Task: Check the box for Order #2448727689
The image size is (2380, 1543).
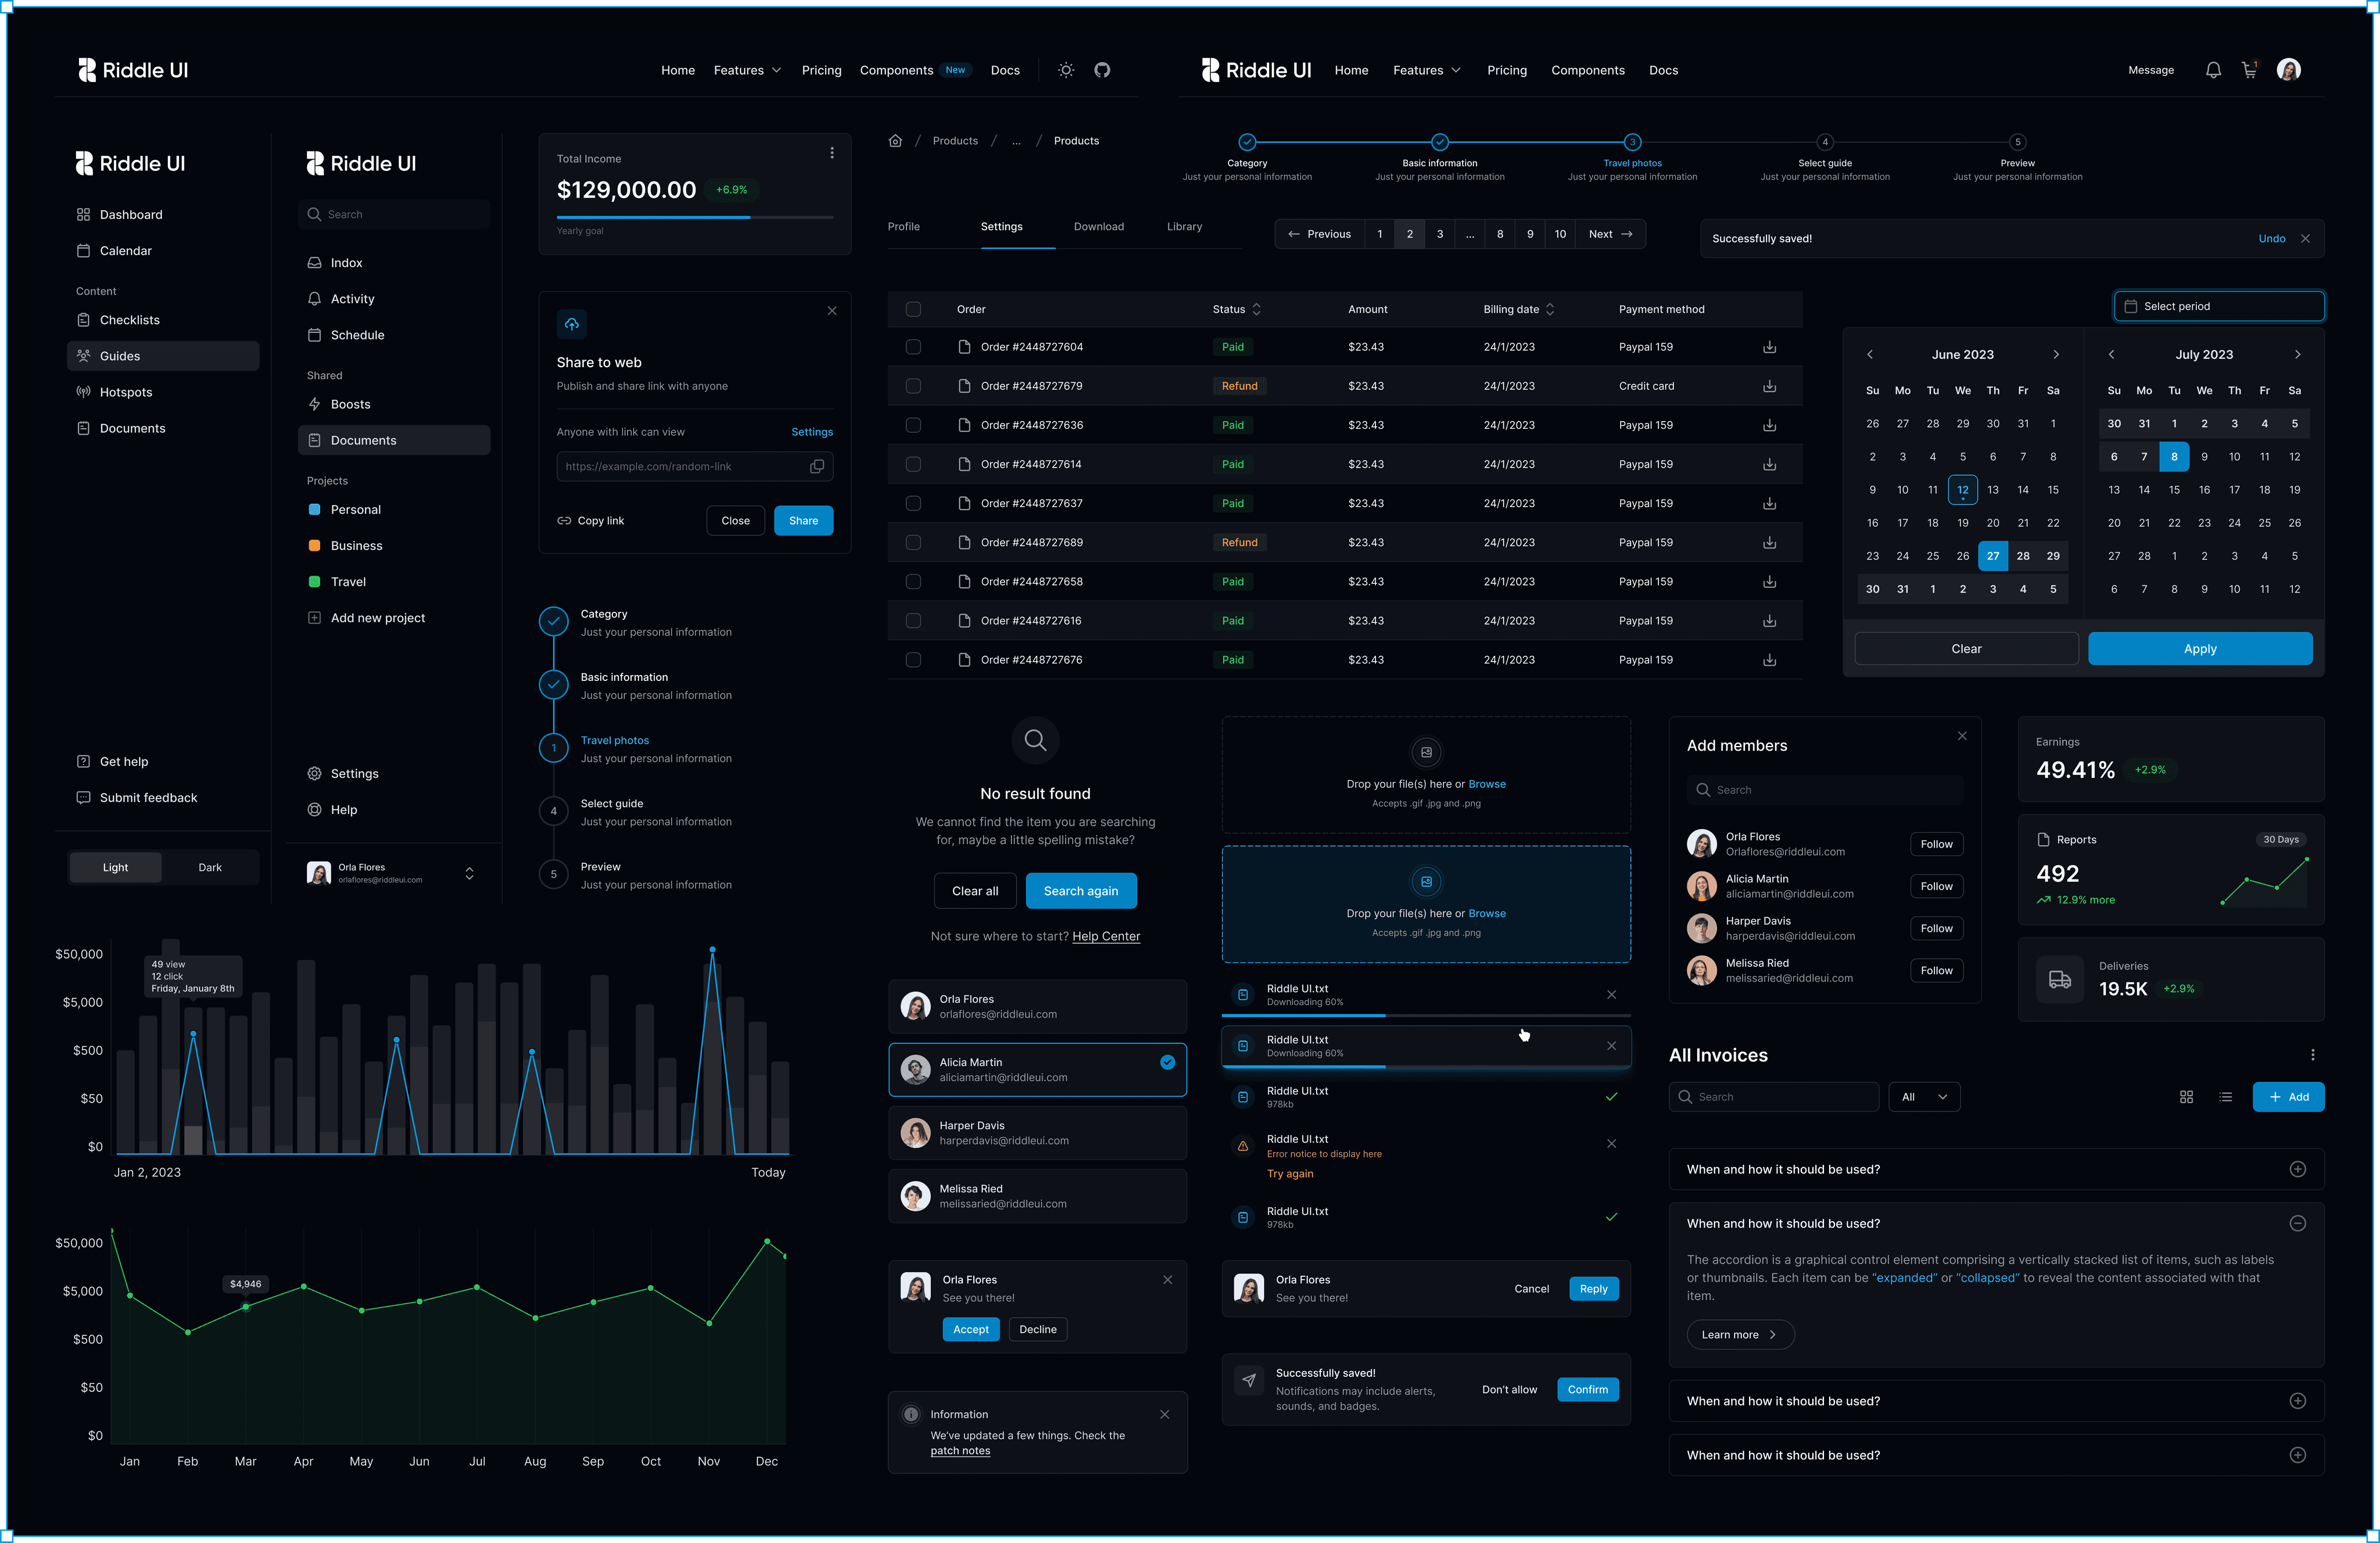Action: pyautogui.click(x=913, y=543)
